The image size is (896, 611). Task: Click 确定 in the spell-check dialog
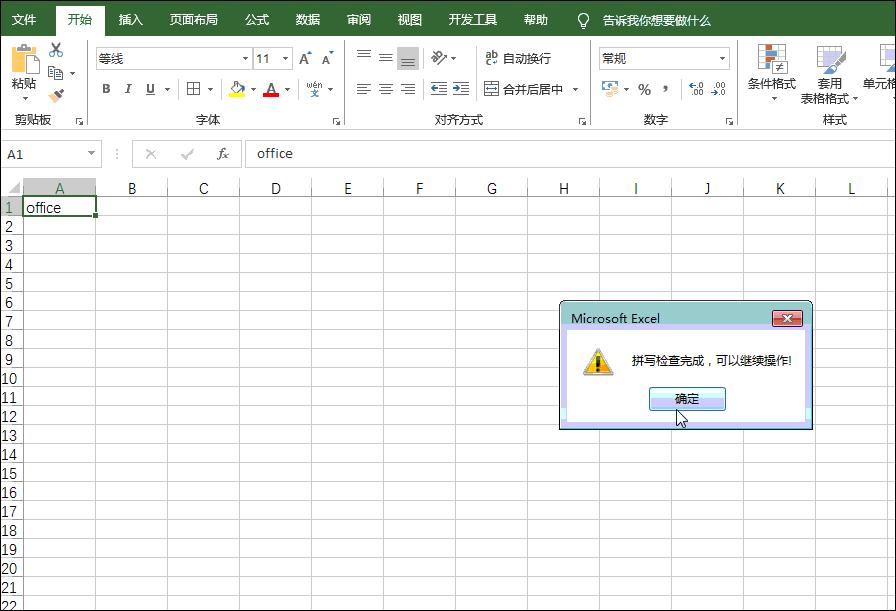(687, 399)
